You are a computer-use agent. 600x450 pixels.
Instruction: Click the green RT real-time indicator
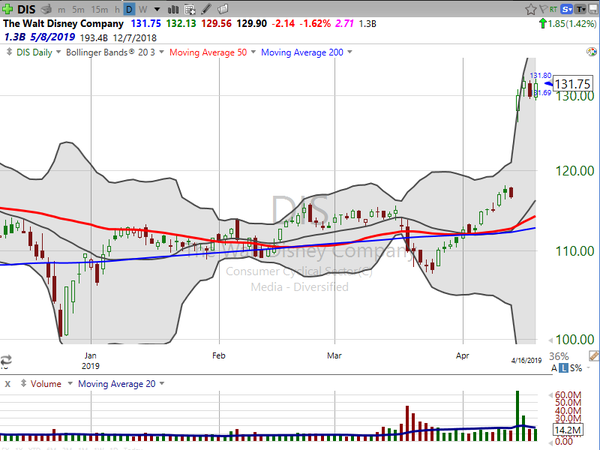(553, 9)
